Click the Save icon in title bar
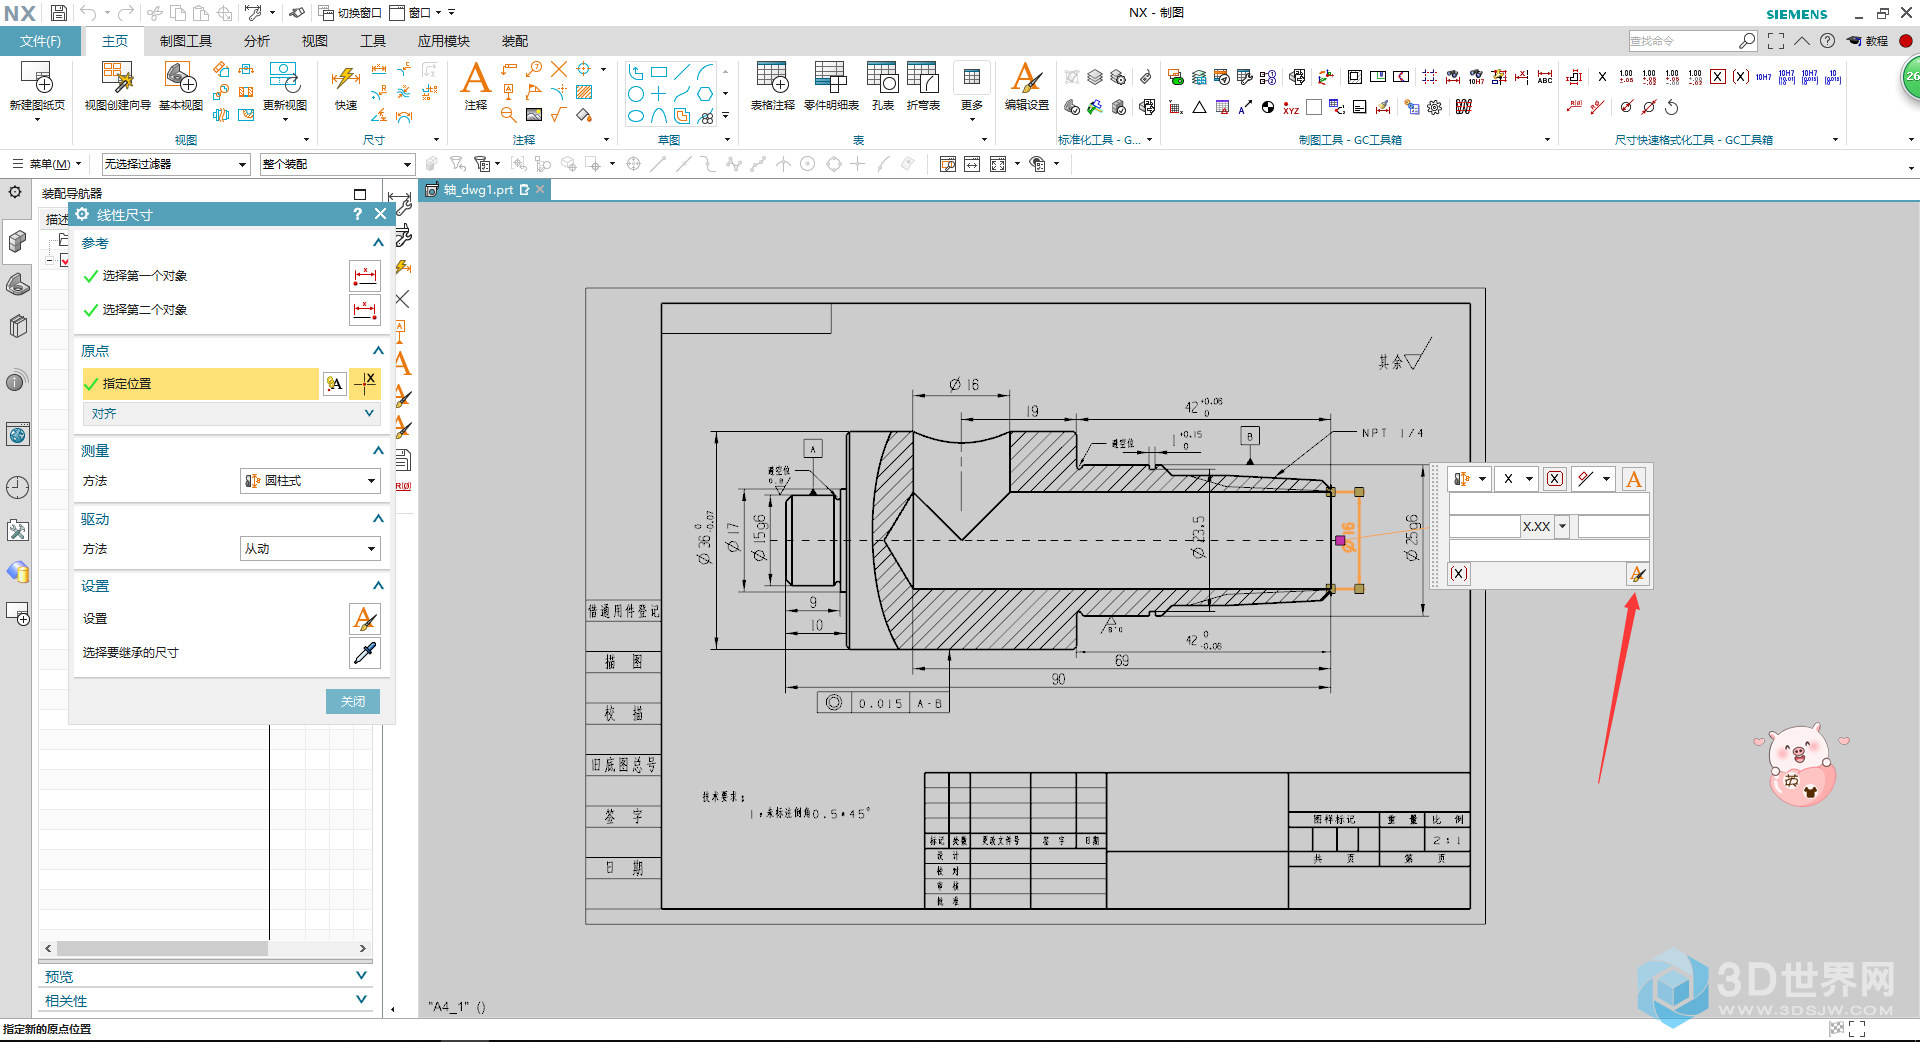This screenshot has height=1042, width=1920. 59,13
